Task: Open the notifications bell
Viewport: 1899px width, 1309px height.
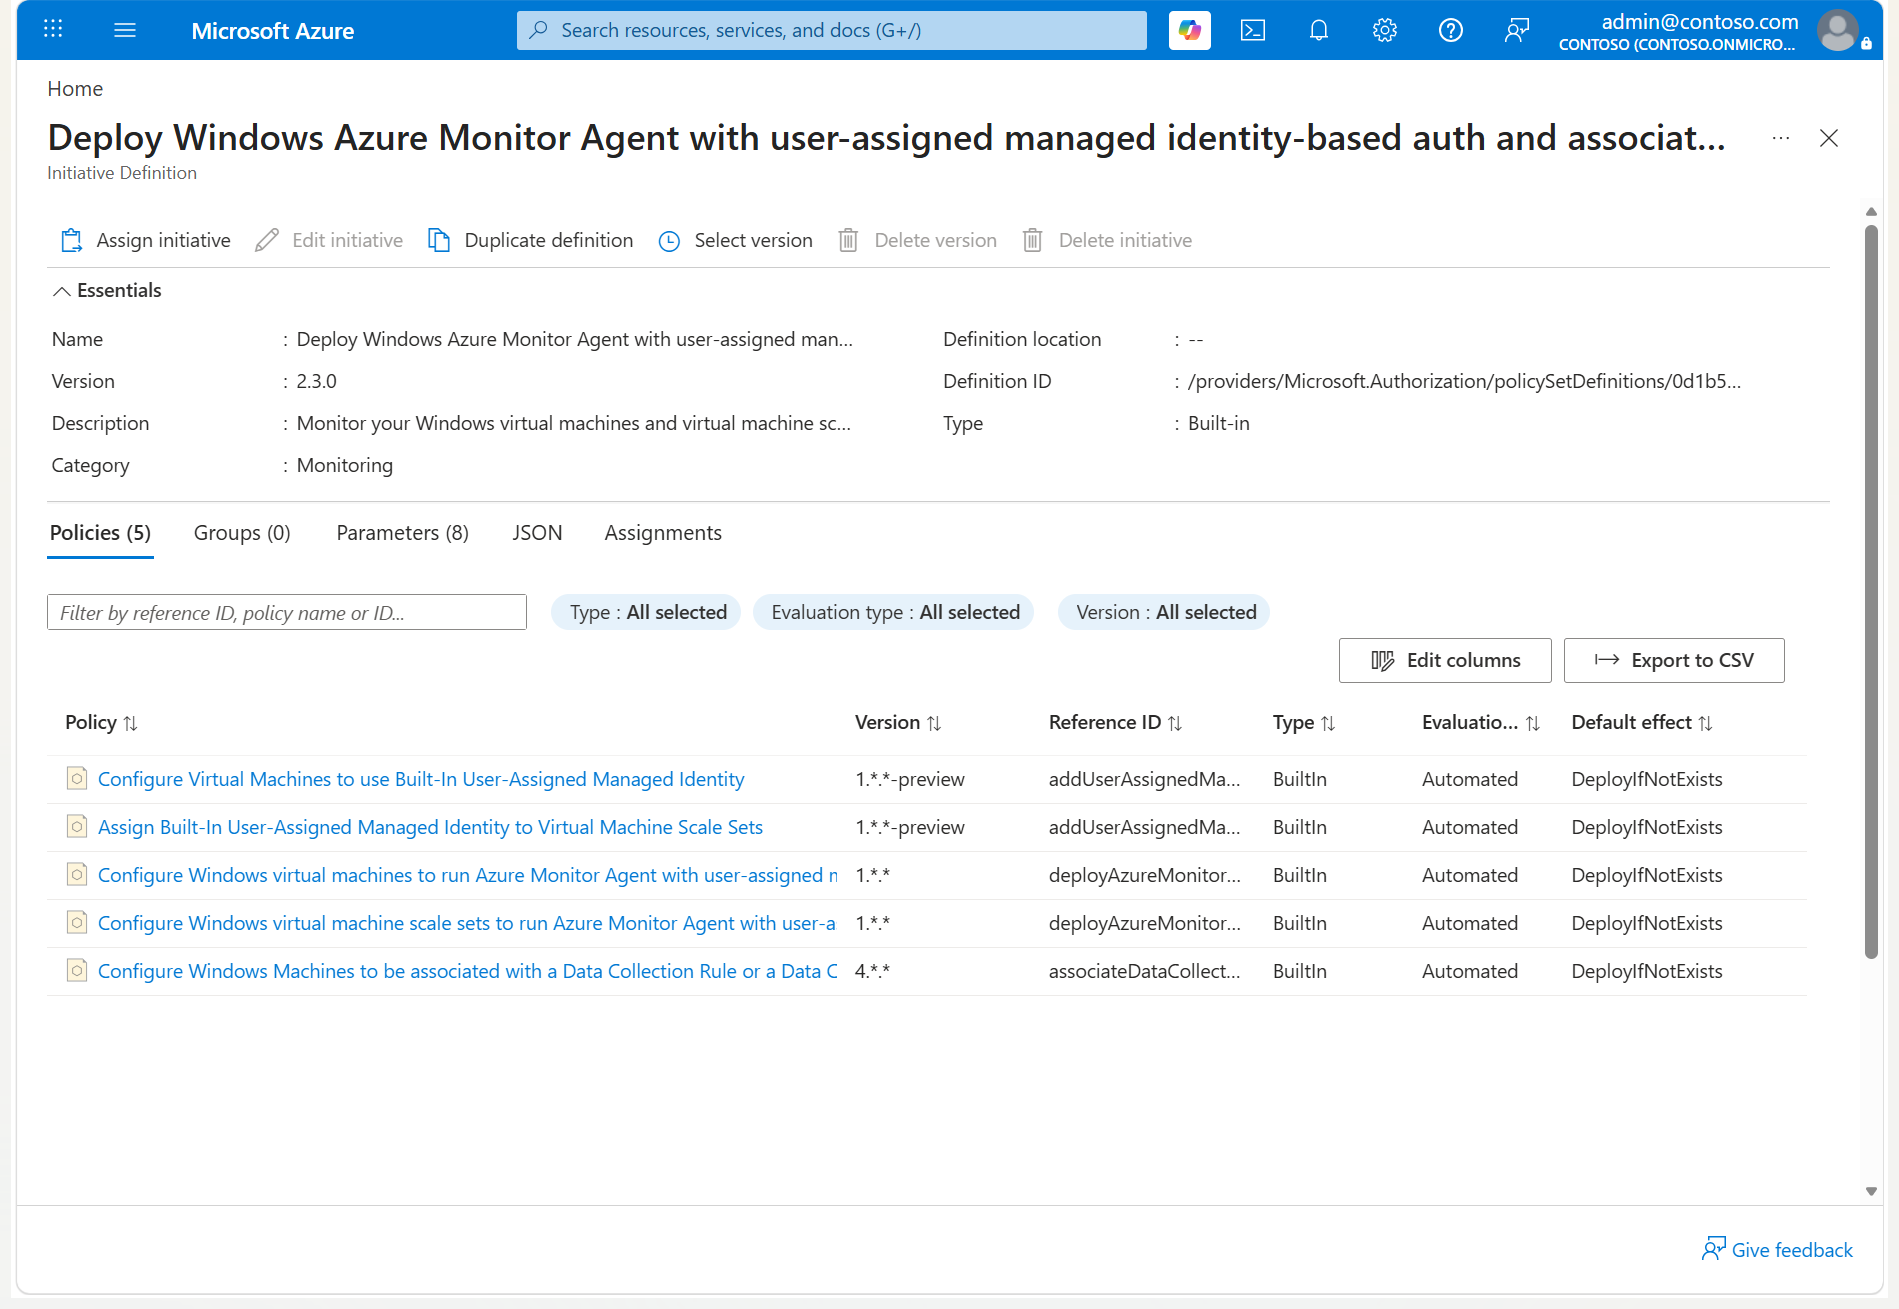Action: coord(1319,30)
